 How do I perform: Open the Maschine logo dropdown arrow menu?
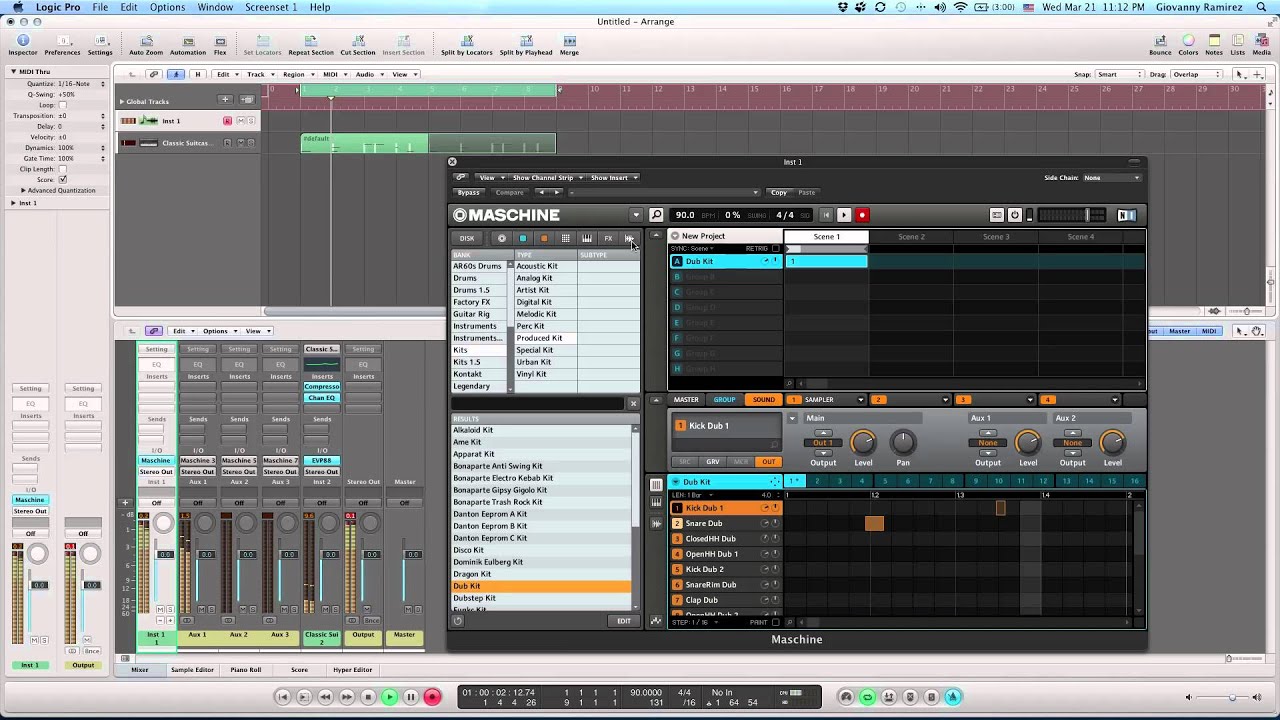click(x=635, y=215)
